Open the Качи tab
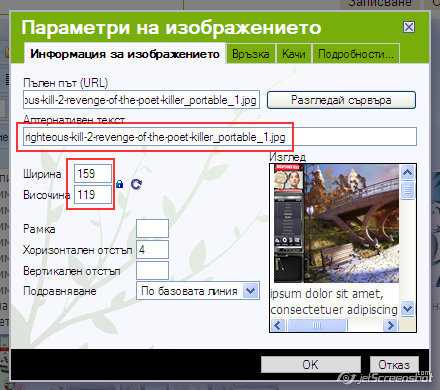This screenshot has height=390, width=440. tap(294, 54)
